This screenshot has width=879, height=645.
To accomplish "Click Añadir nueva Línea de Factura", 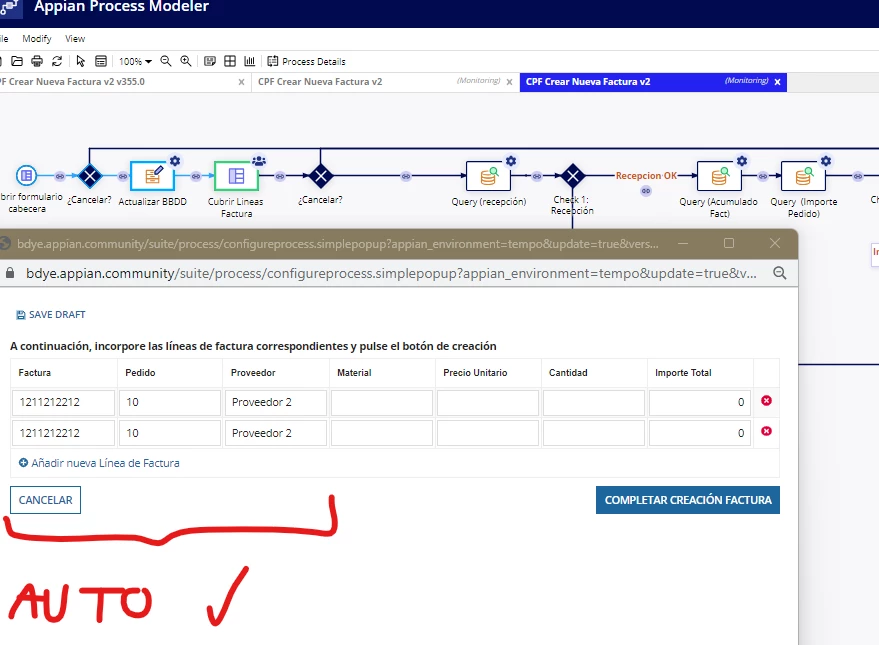I will (99, 463).
